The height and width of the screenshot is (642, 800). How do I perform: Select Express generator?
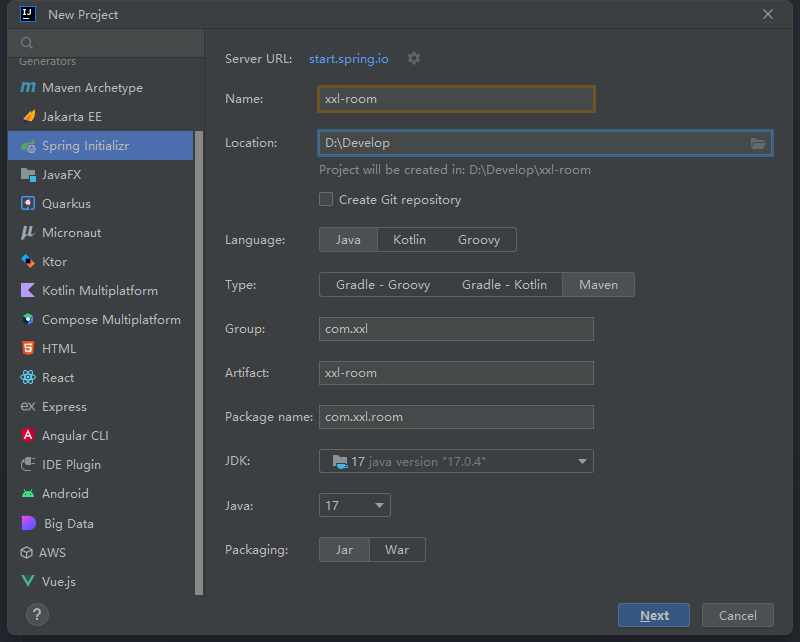pos(101,406)
